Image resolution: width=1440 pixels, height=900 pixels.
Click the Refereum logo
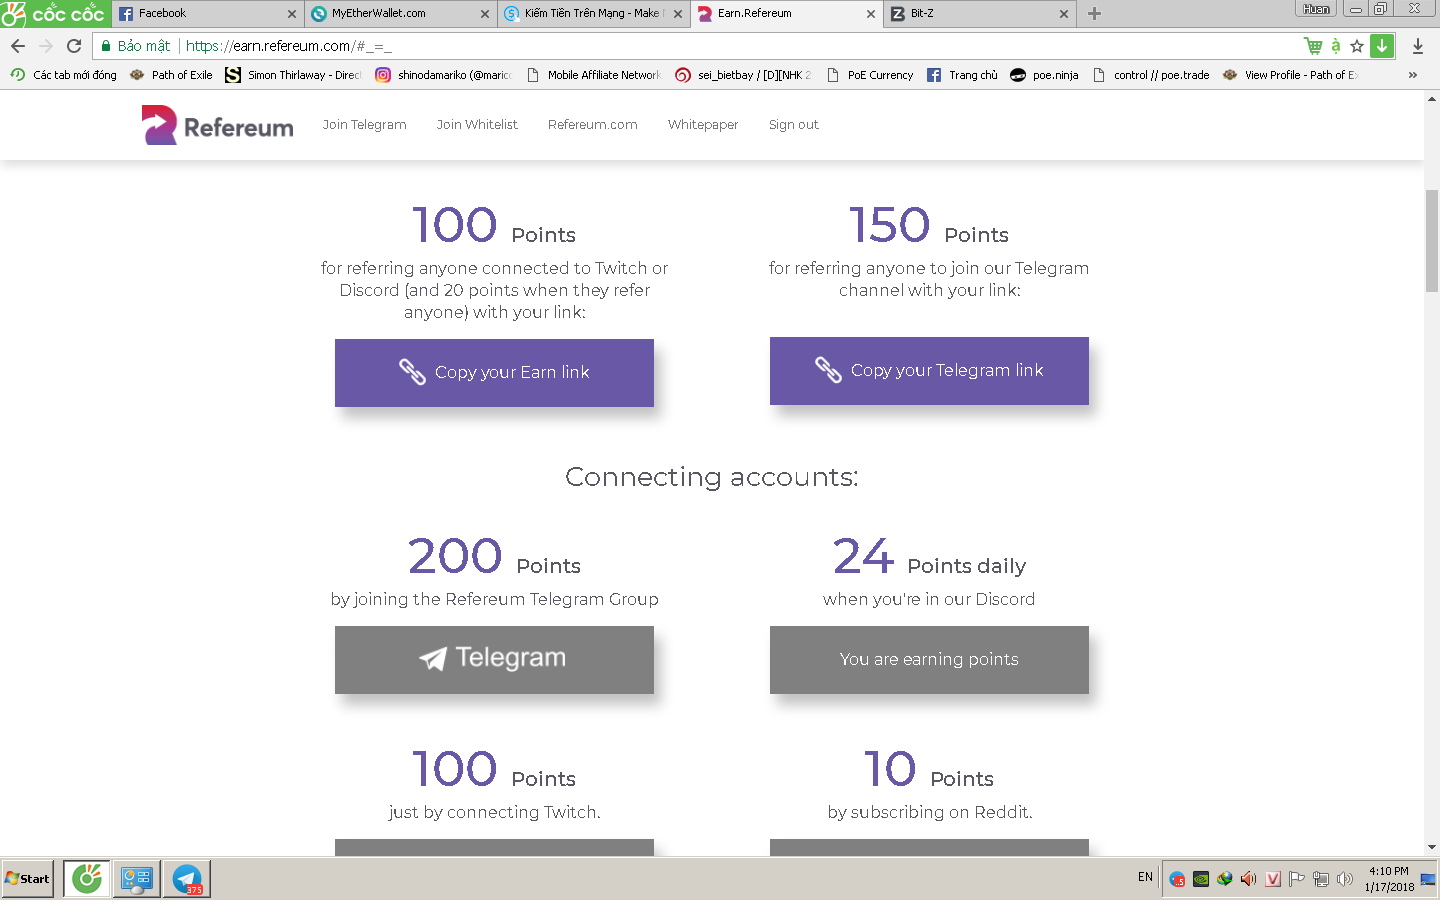point(218,125)
